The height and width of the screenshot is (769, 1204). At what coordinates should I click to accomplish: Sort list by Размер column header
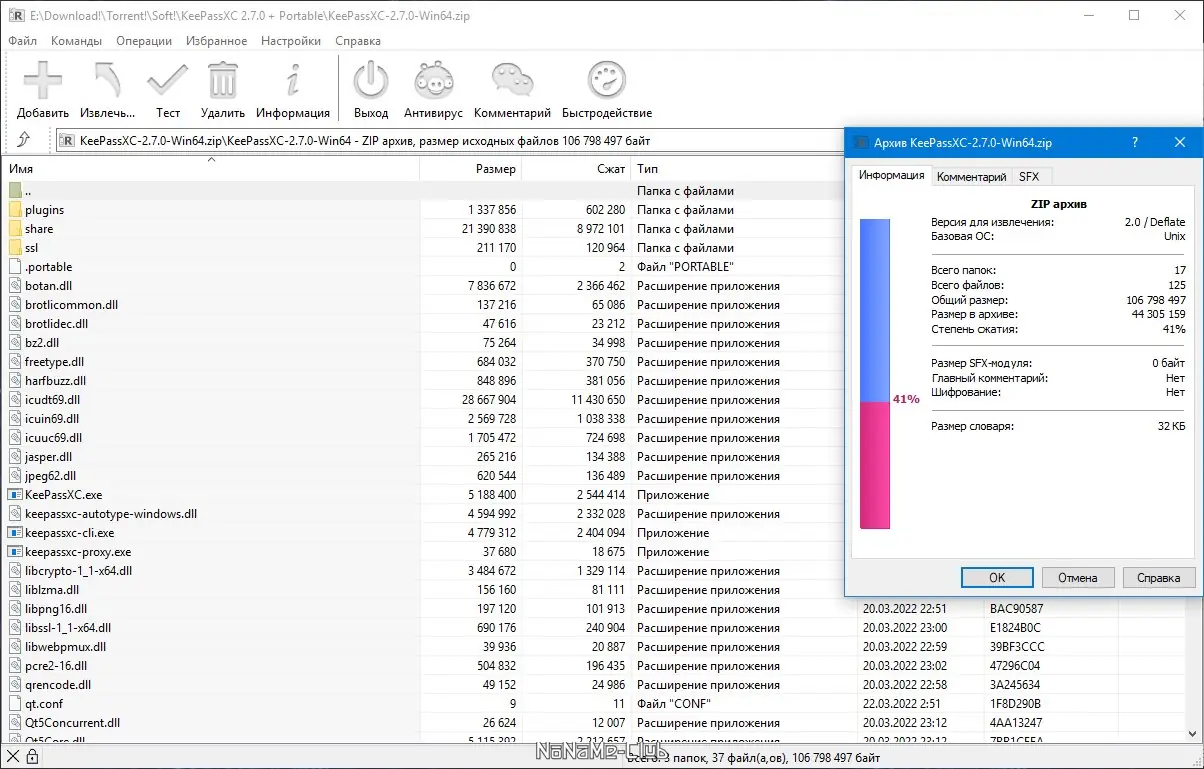470,169
